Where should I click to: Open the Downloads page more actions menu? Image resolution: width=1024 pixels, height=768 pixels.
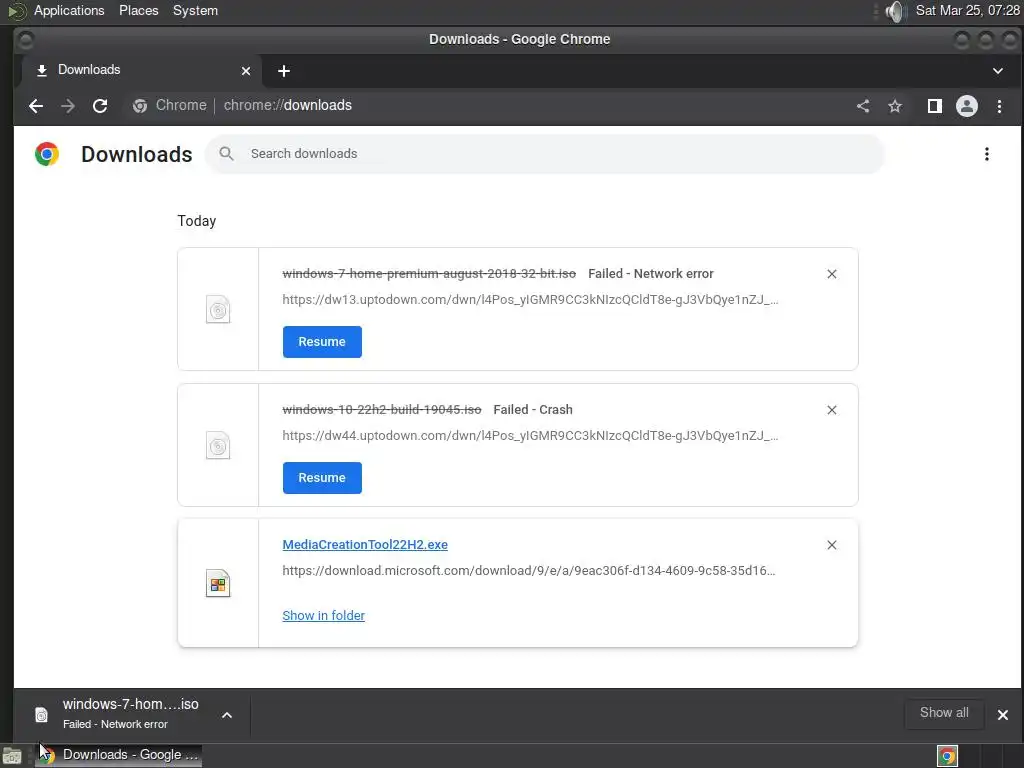[x=987, y=154]
